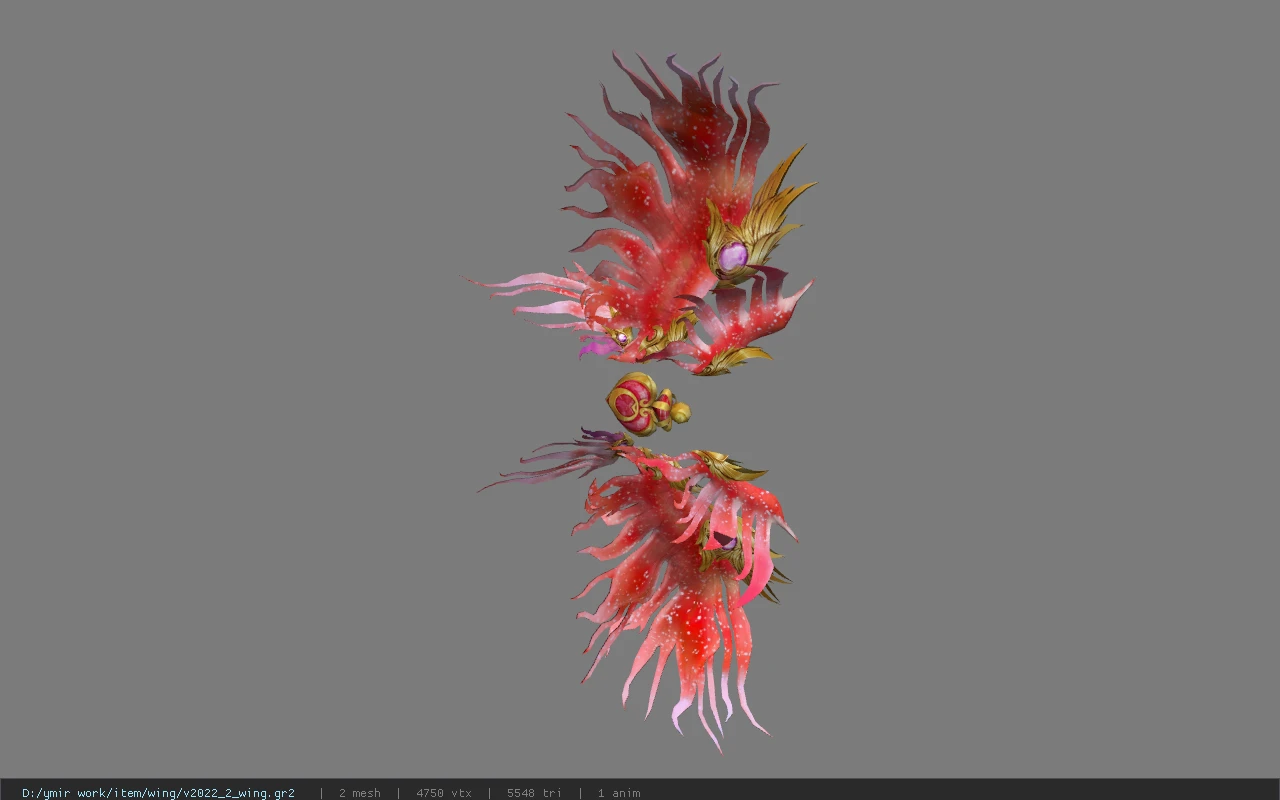Click the '4750 vtx' vertex count

(443, 793)
